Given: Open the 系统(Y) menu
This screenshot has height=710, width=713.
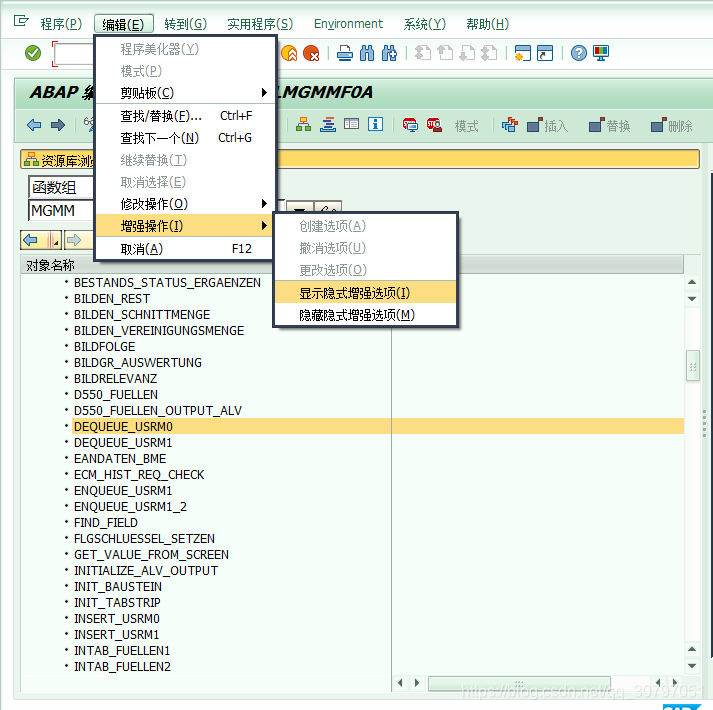Looking at the screenshot, I should pos(425,24).
